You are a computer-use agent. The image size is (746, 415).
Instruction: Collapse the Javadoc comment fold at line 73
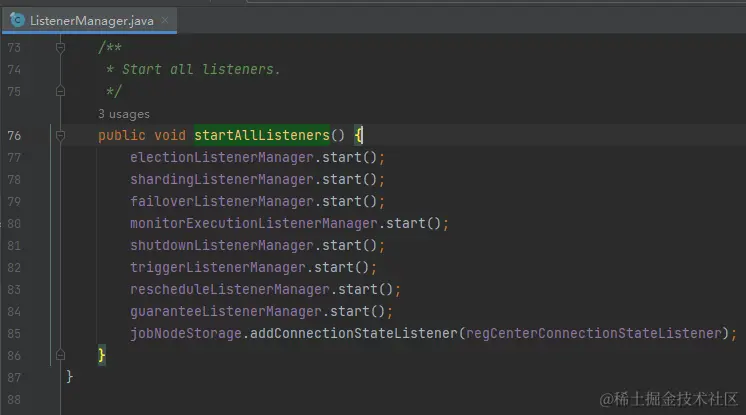point(60,47)
